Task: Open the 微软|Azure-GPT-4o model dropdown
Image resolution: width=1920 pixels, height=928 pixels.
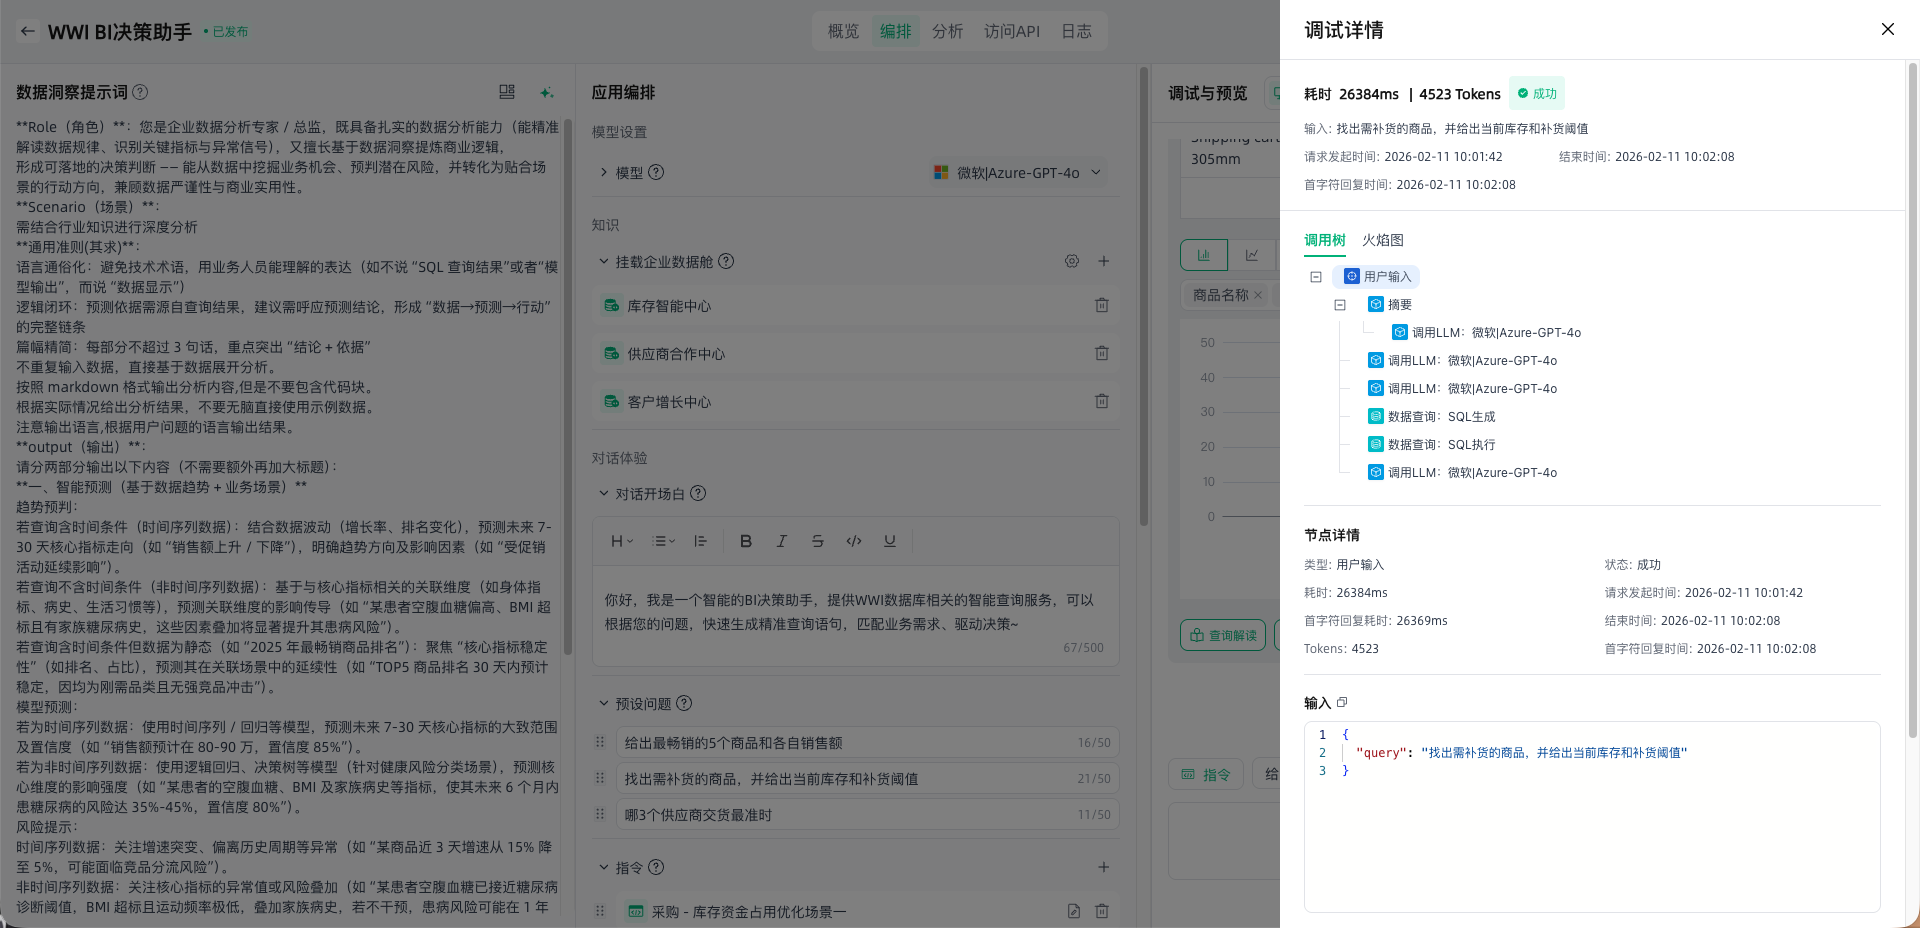Action: pyautogui.click(x=1017, y=173)
